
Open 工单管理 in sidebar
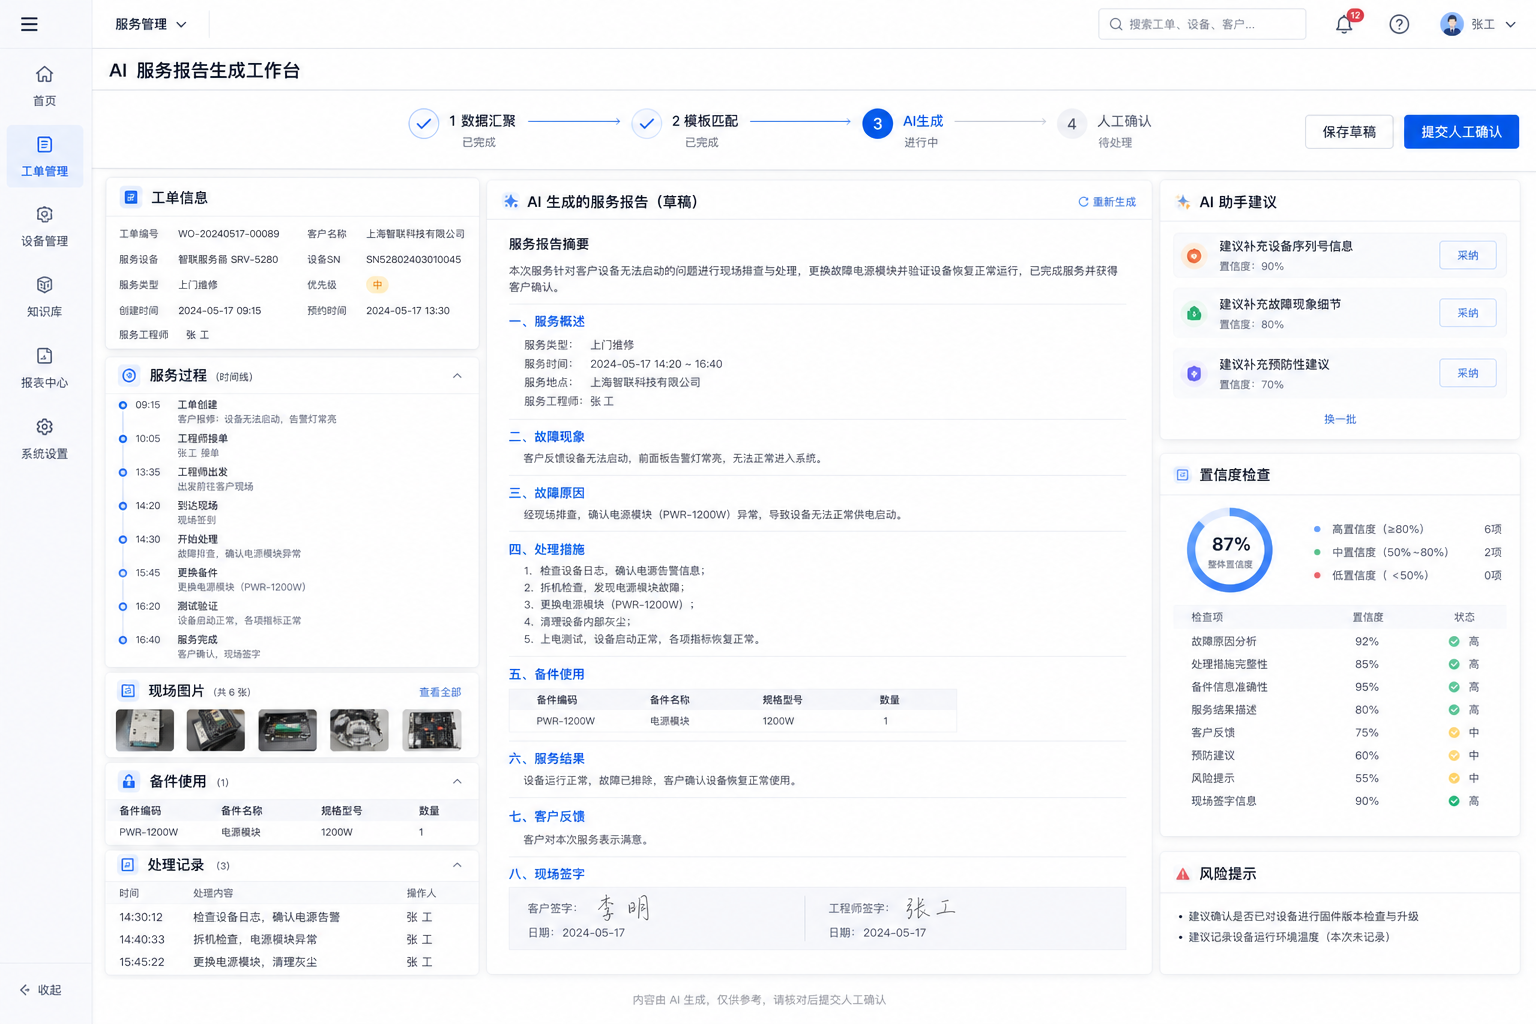(x=44, y=156)
